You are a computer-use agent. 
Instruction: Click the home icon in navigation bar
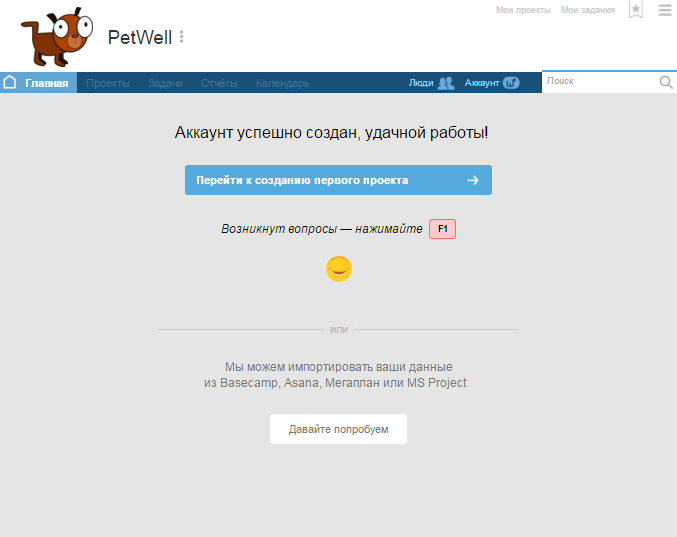pyautogui.click(x=9, y=82)
